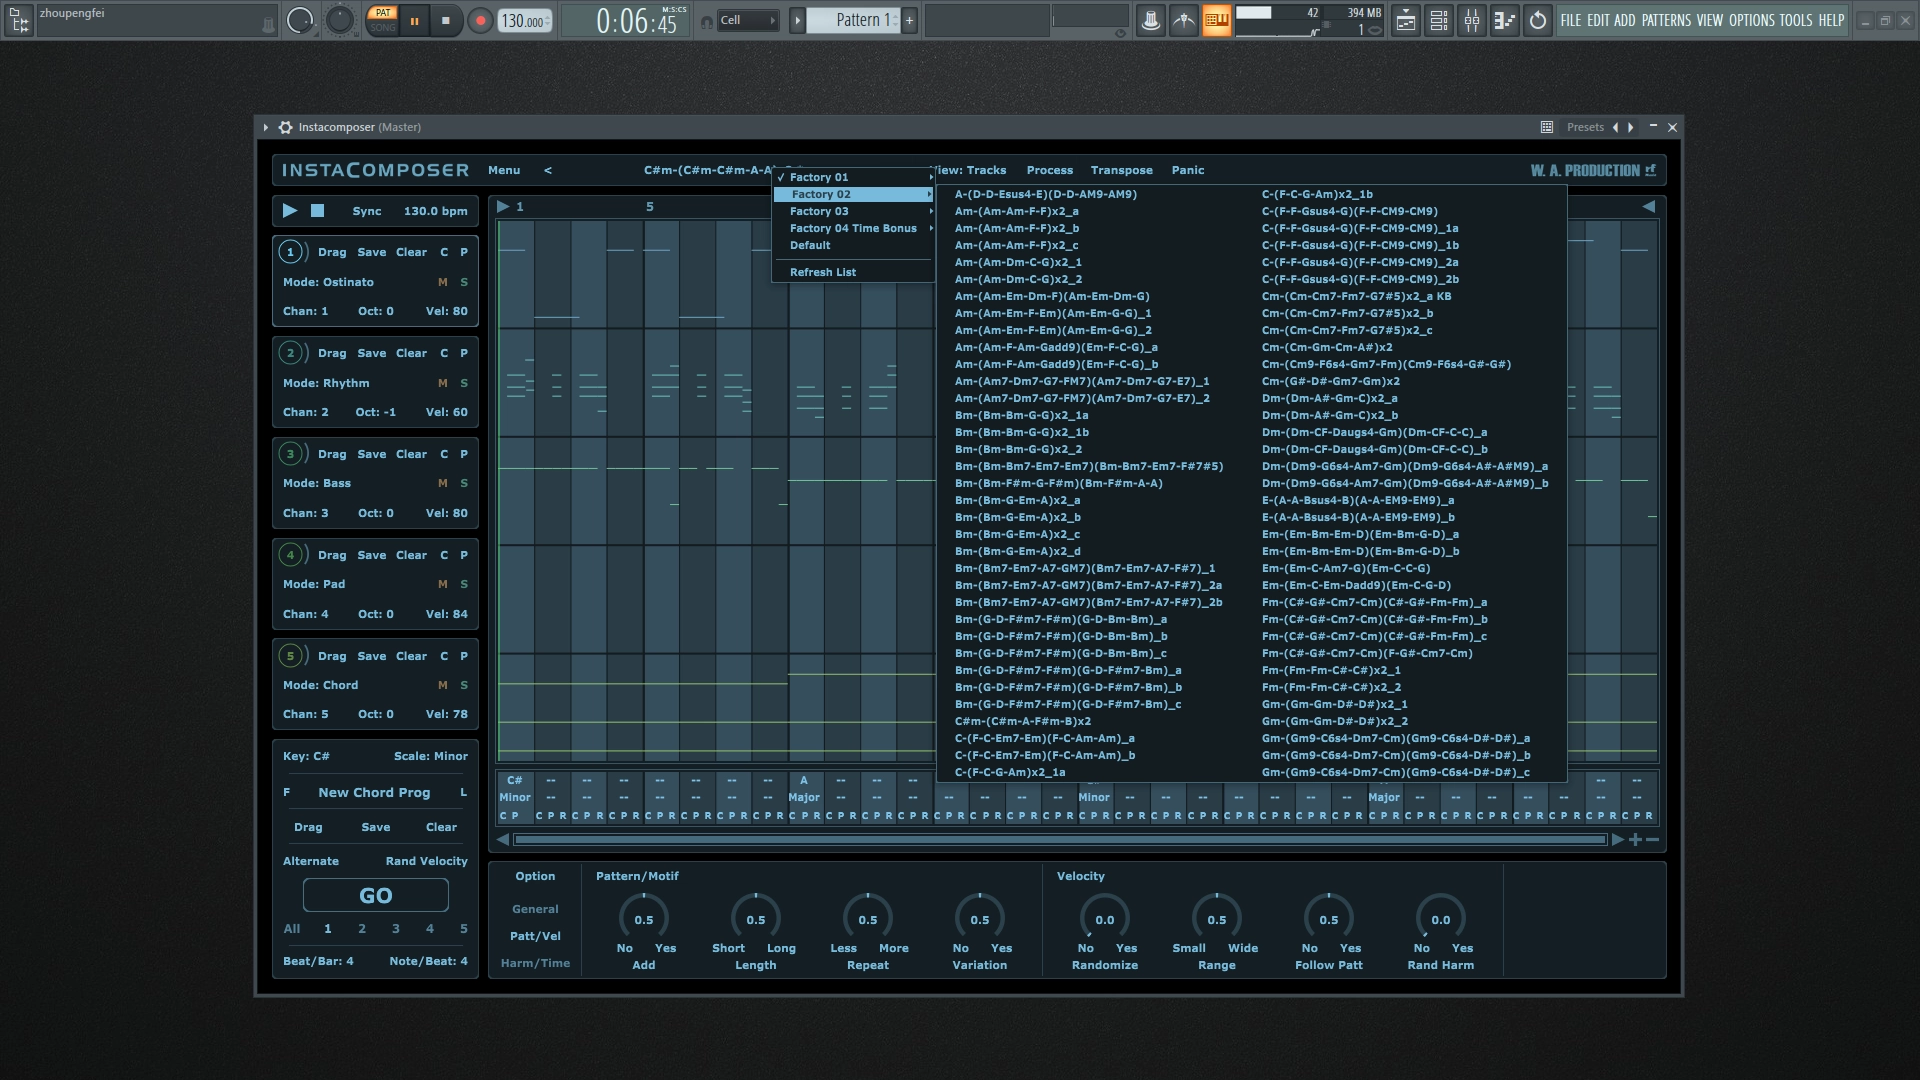This screenshot has height=1080, width=1920.
Task: Open the playlist view icon
Action: [1406, 20]
